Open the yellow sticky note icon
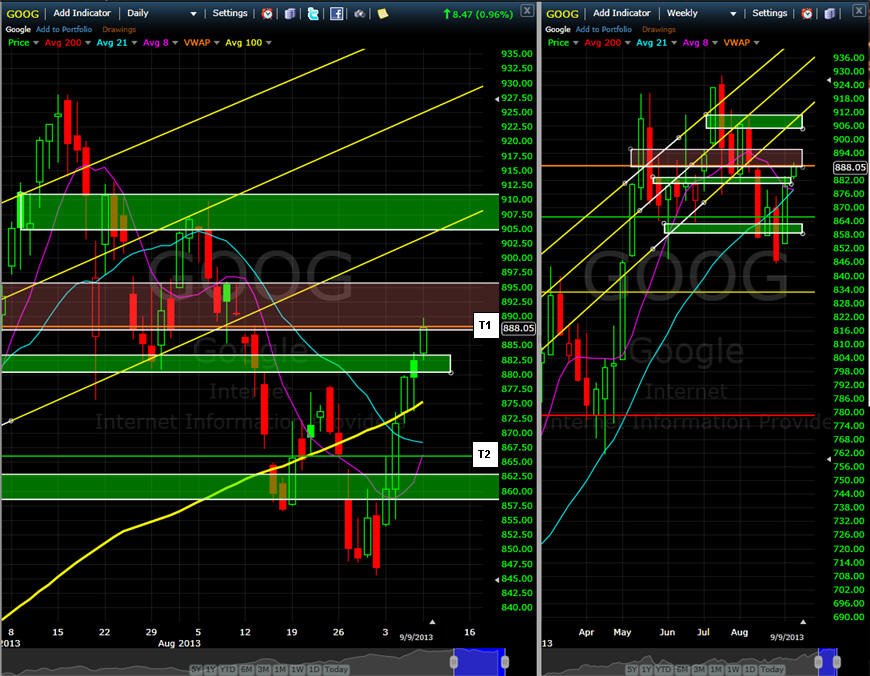The height and width of the screenshot is (676, 870). (382, 13)
